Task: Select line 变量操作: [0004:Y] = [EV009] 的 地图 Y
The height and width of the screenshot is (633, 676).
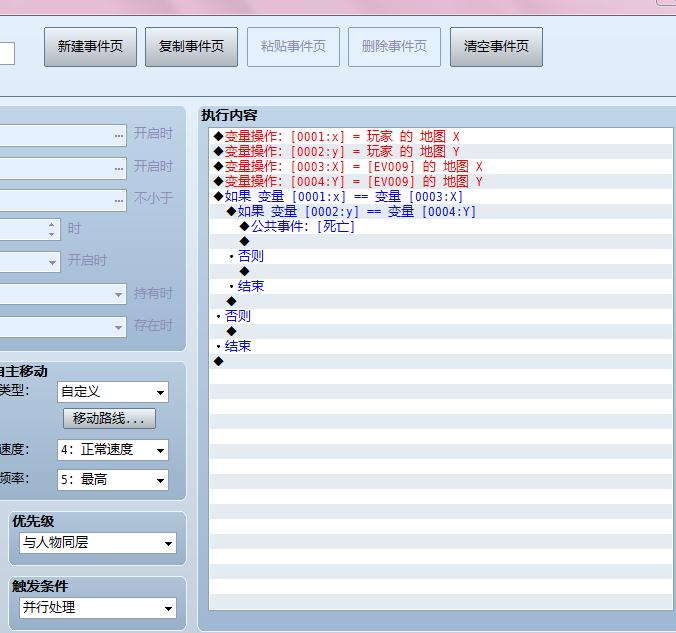Action: (x=441, y=182)
